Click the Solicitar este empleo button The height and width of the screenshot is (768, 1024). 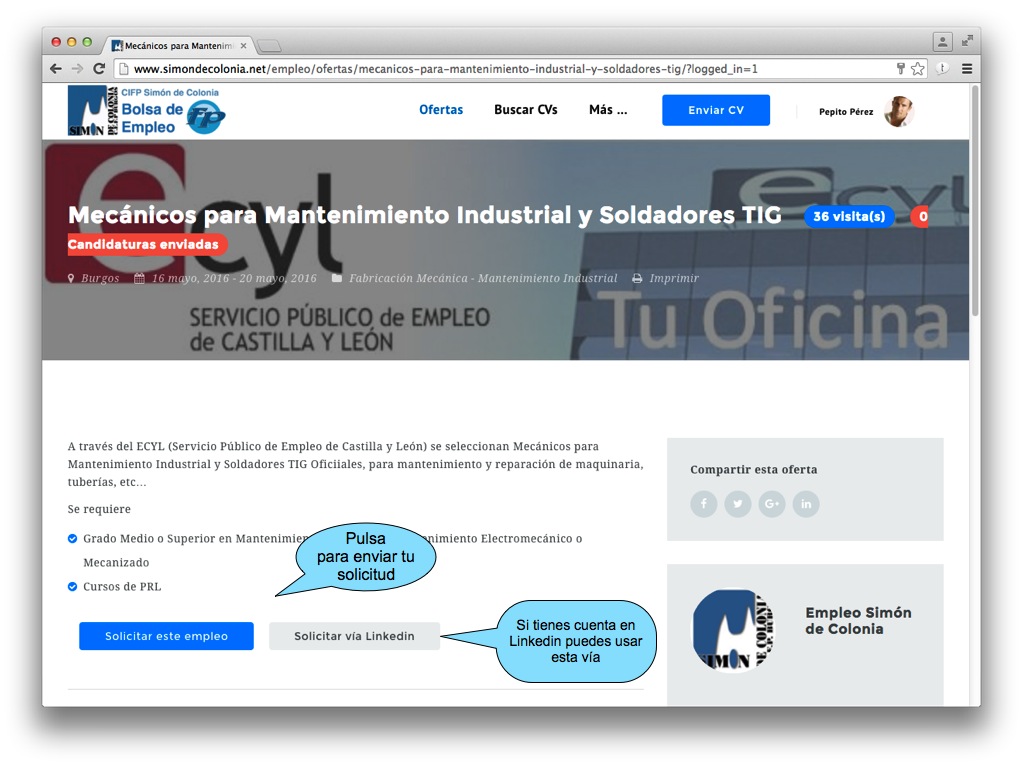pyautogui.click(x=167, y=636)
